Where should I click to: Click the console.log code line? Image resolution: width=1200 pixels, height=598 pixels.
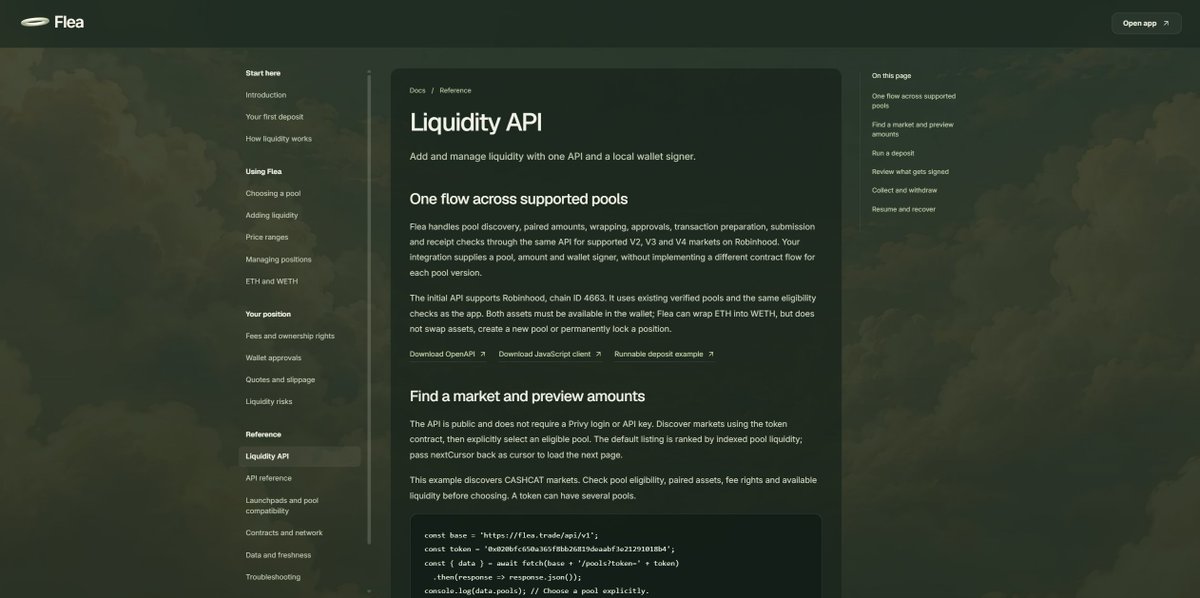[536, 591]
